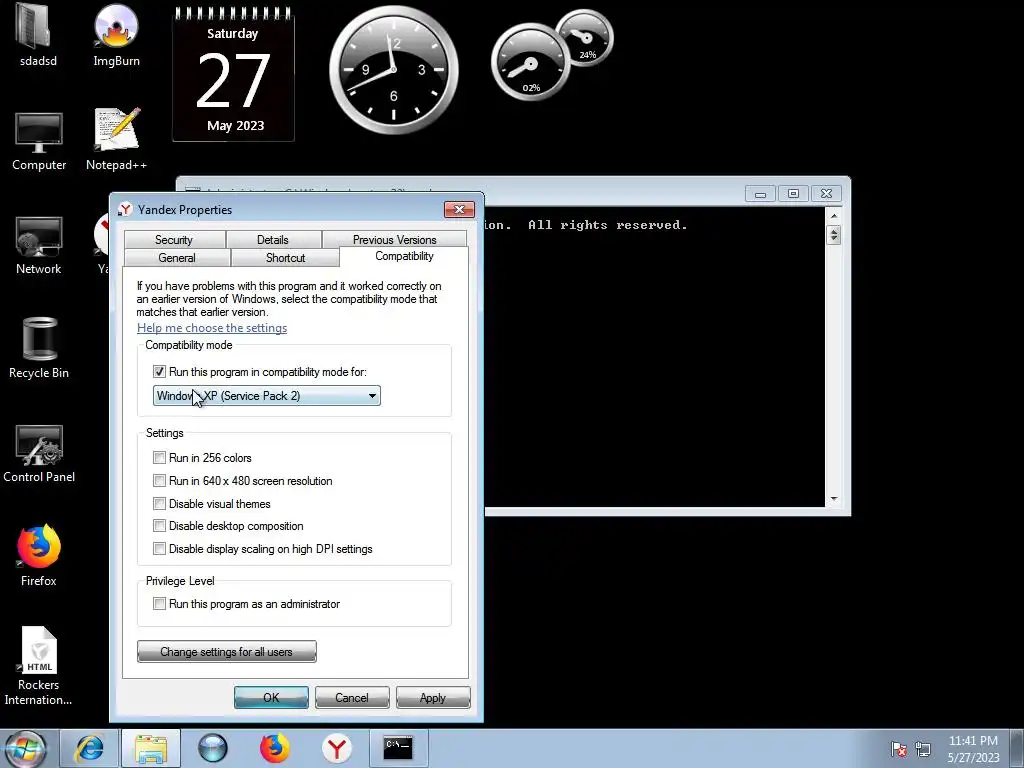Enable Run in 640 x 480 screen resolution
Screen dimensions: 1024x768
159,481
